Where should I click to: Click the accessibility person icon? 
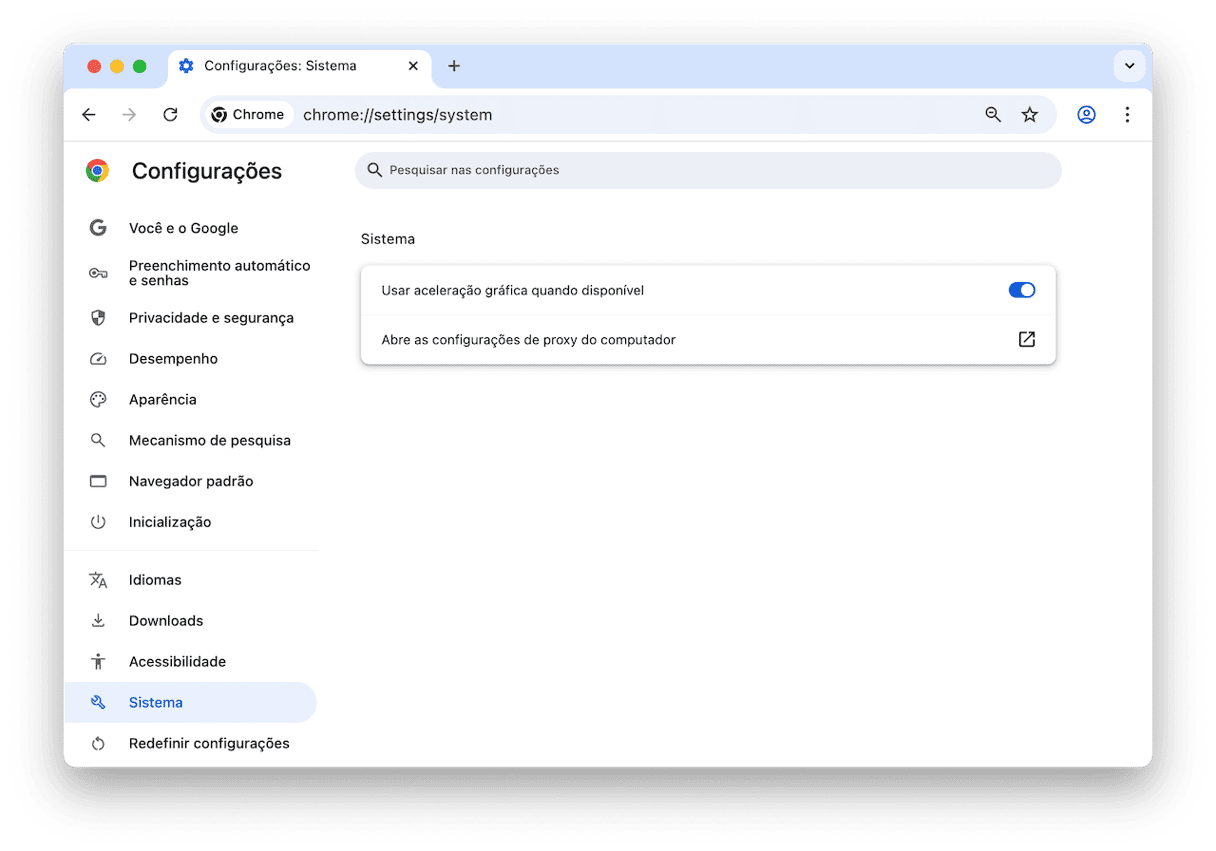pos(98,662)
